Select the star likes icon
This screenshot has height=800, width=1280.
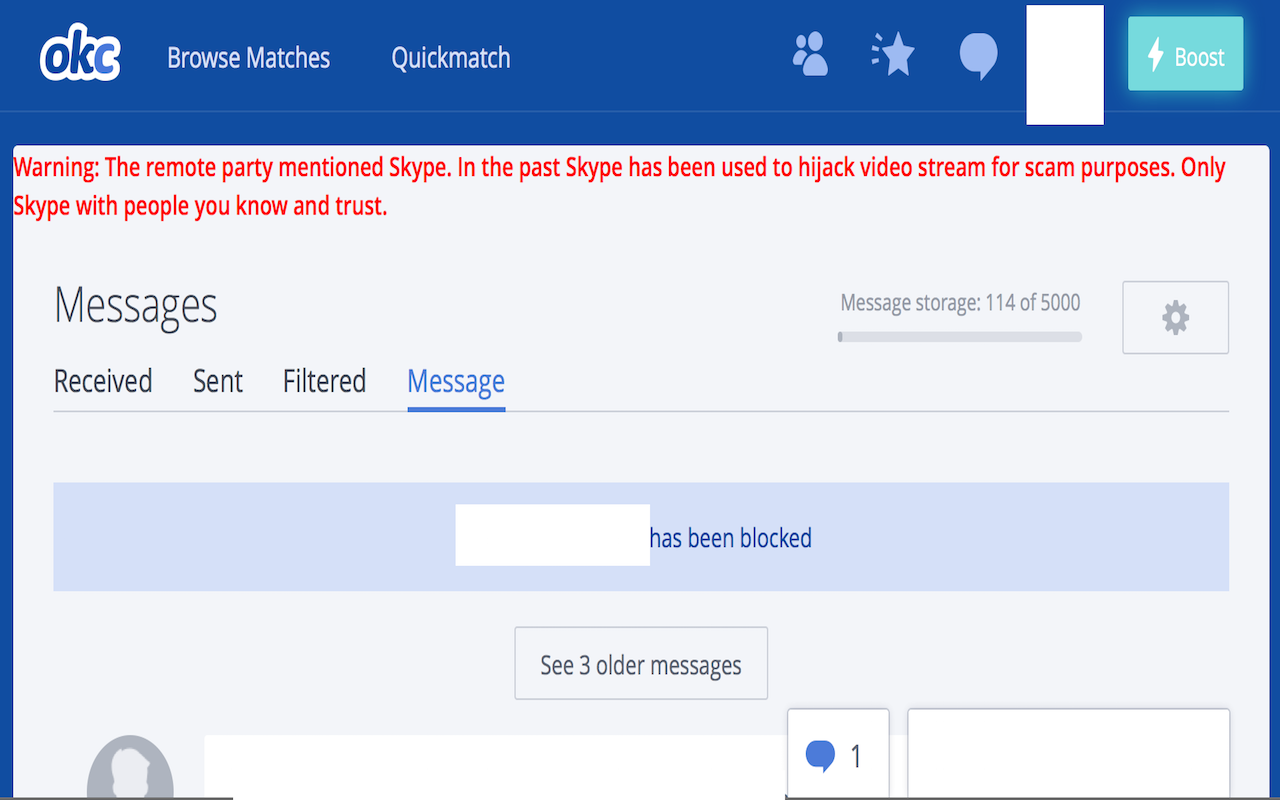pos(892,55)
